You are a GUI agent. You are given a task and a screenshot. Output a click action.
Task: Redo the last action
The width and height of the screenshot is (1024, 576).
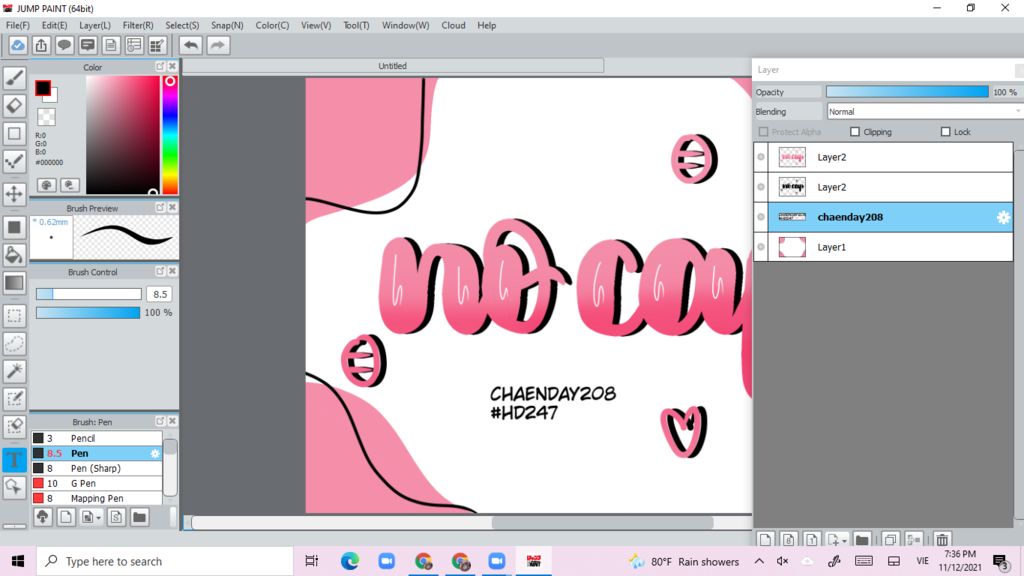click(218, 45)
